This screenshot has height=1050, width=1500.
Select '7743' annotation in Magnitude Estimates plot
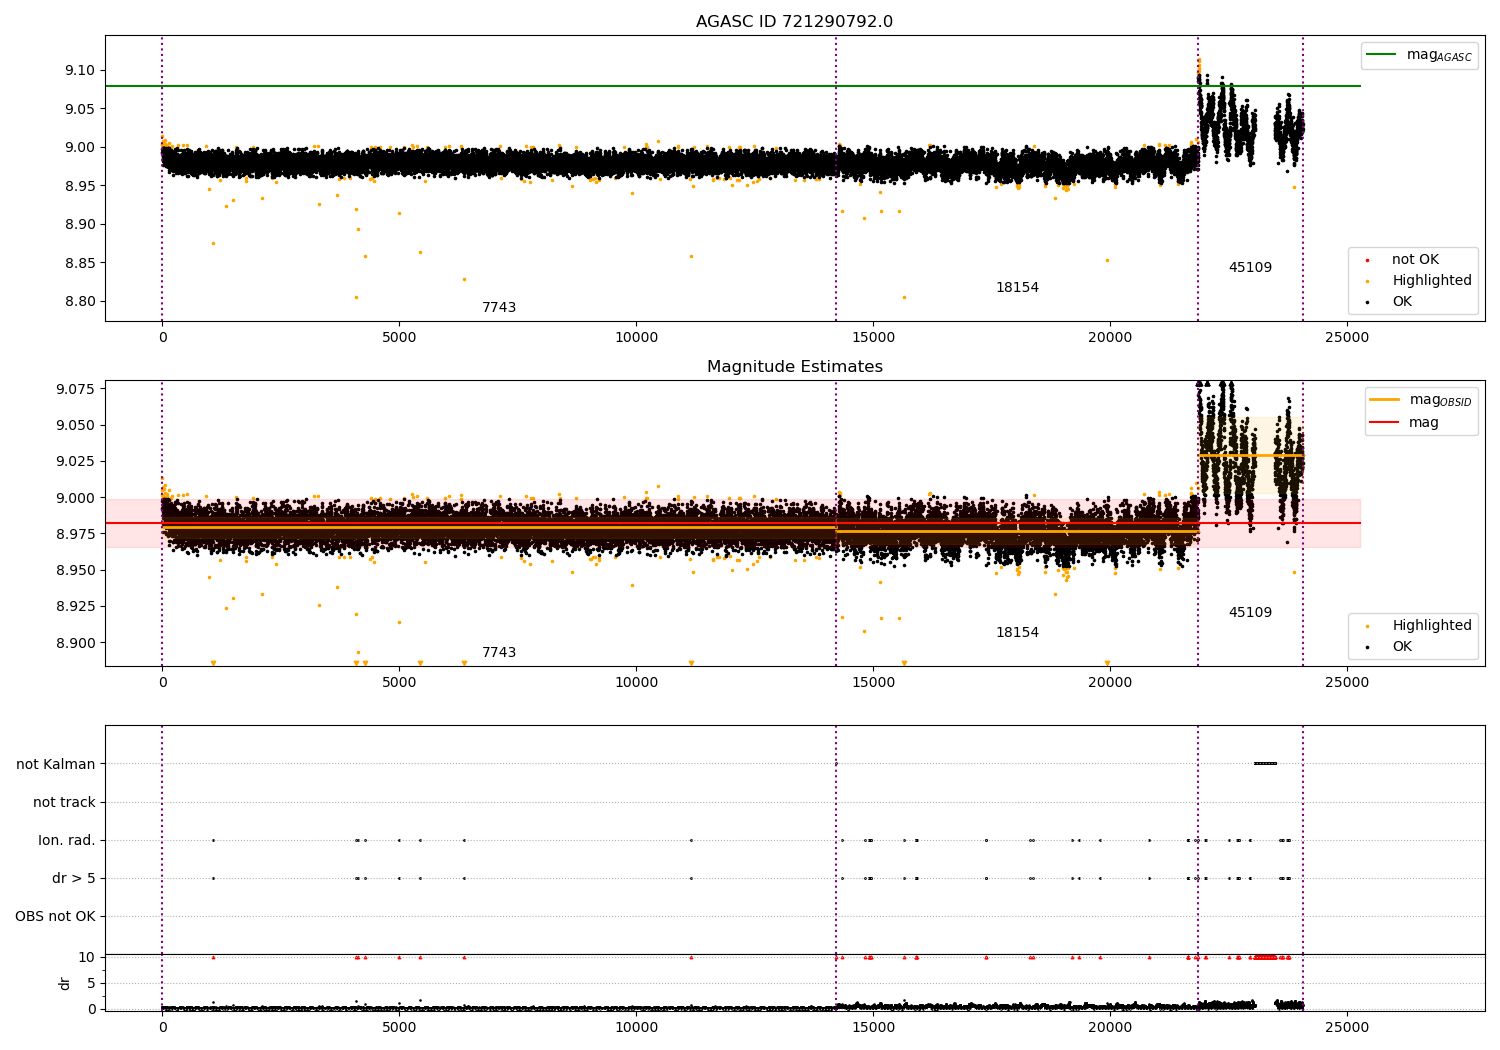(499, 653)
